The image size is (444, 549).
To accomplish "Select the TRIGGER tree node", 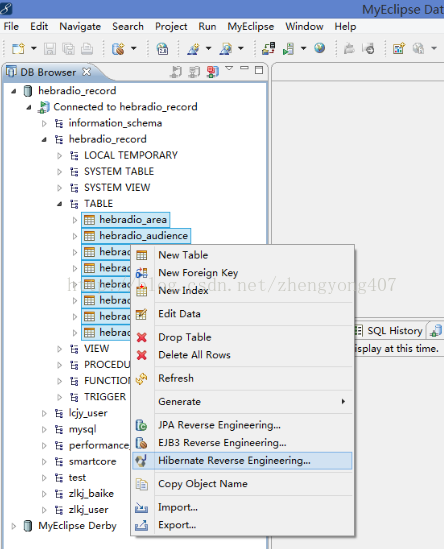I will (105, 397).
